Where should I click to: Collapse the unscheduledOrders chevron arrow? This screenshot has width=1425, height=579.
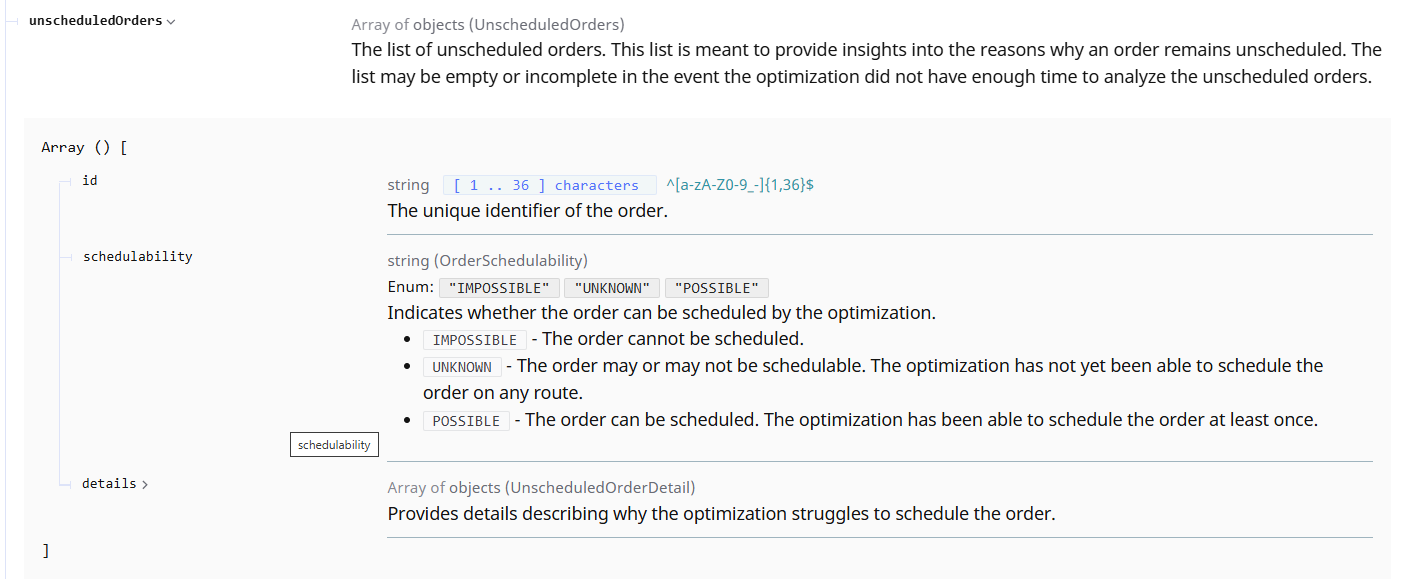click(171, 21)
